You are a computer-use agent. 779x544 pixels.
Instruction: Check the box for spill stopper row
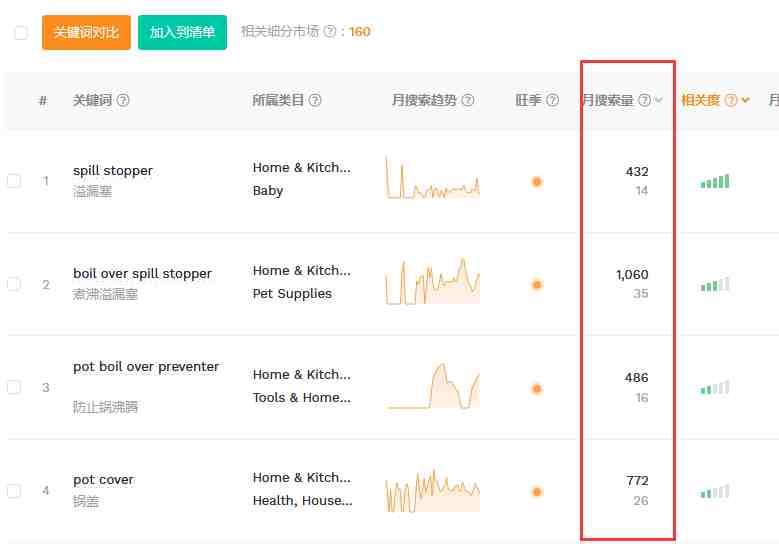tap(14, 181)
